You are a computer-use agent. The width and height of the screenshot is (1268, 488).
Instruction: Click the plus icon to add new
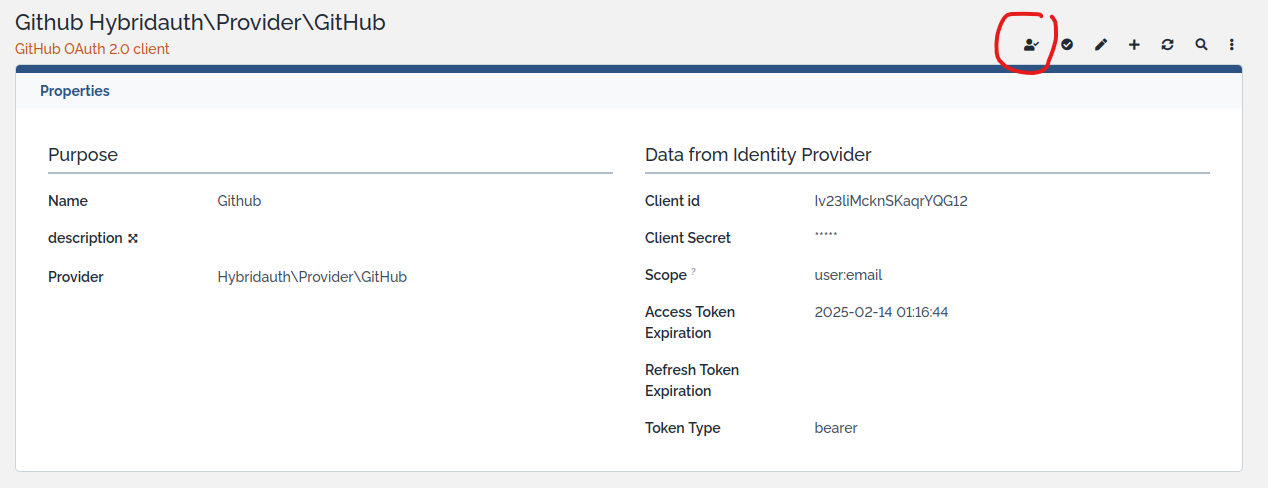coord(1134,45)
